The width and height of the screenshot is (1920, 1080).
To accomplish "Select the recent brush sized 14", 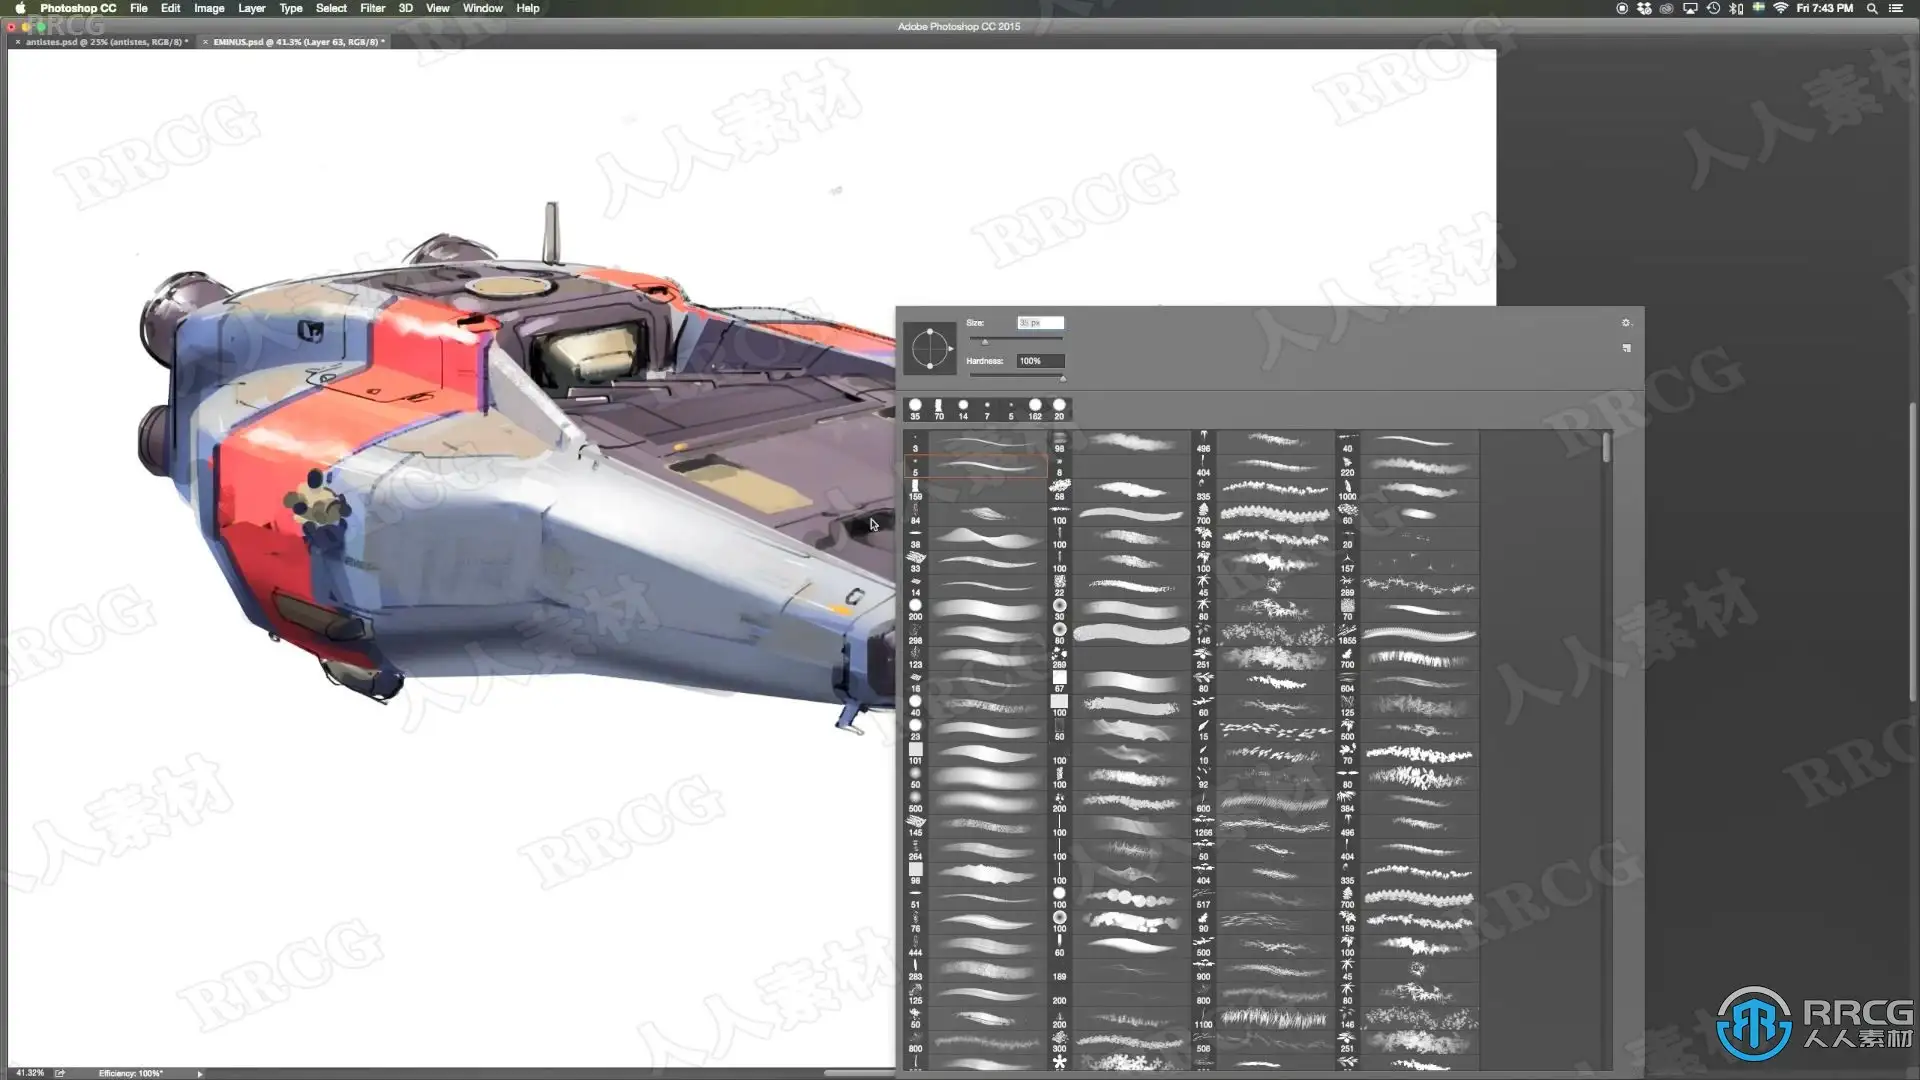I will click(963, 408).
